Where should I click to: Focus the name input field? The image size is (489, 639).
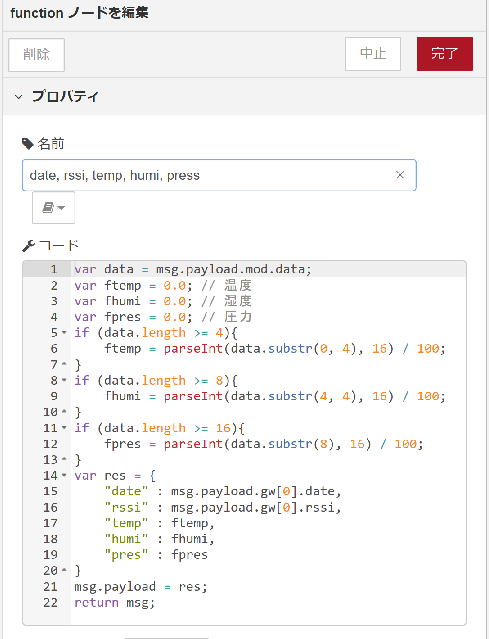[x=219, y=175]
